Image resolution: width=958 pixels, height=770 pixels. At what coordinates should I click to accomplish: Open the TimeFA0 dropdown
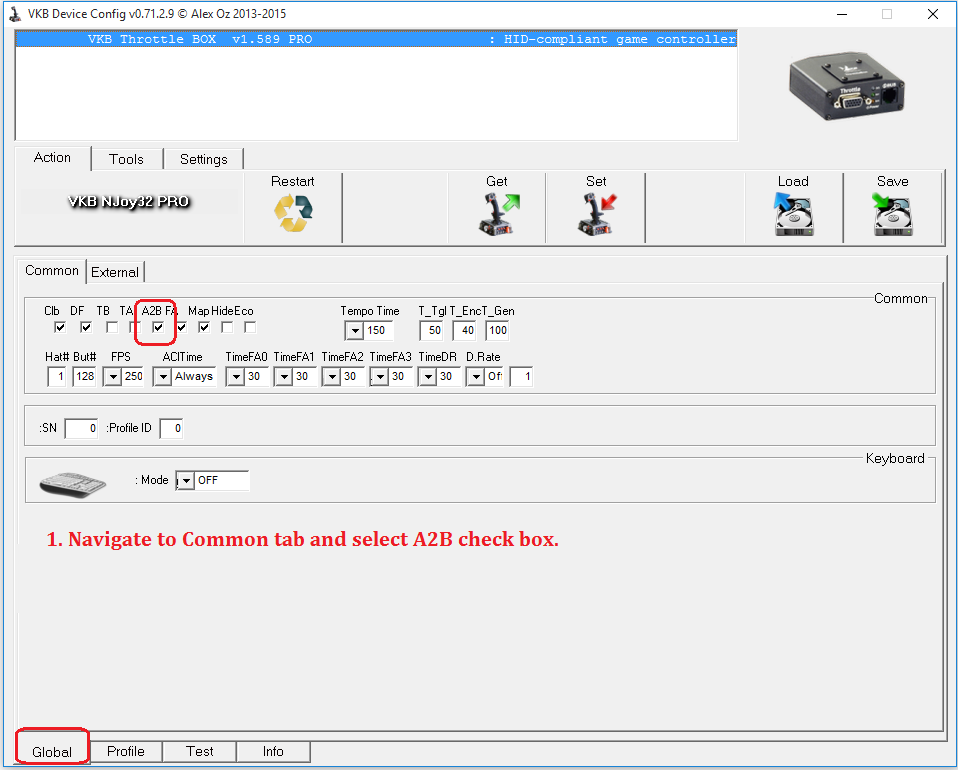(x=236, y=376)
